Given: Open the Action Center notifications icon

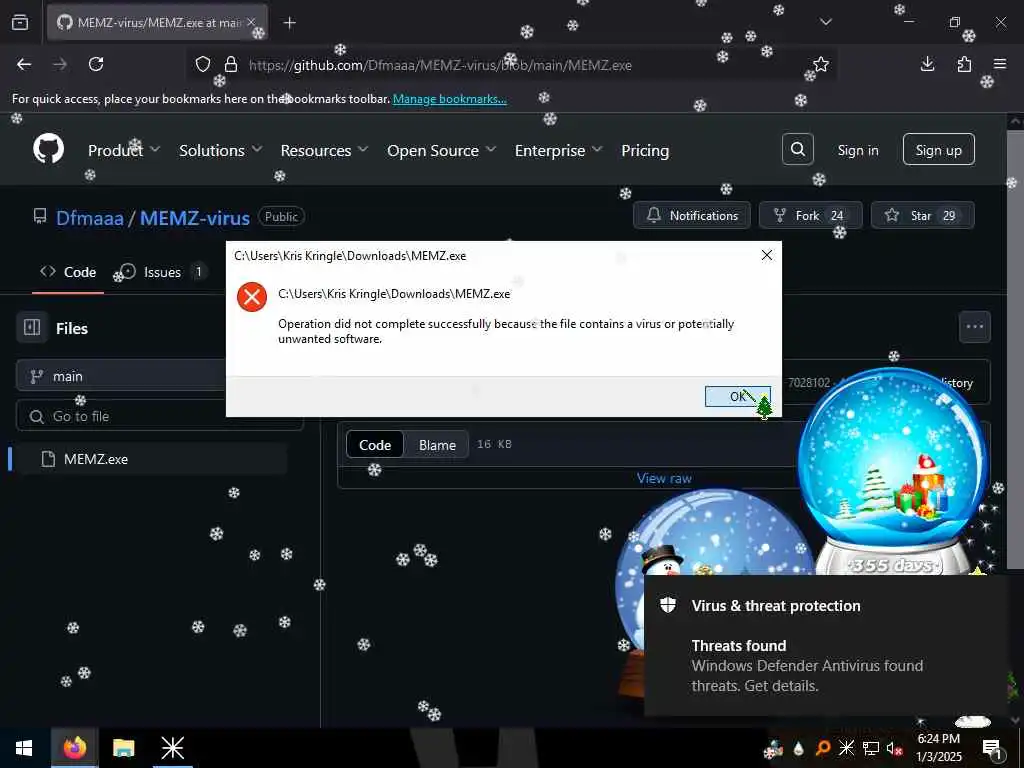Looking at the screenshot, I should click(x=993, y=748).
